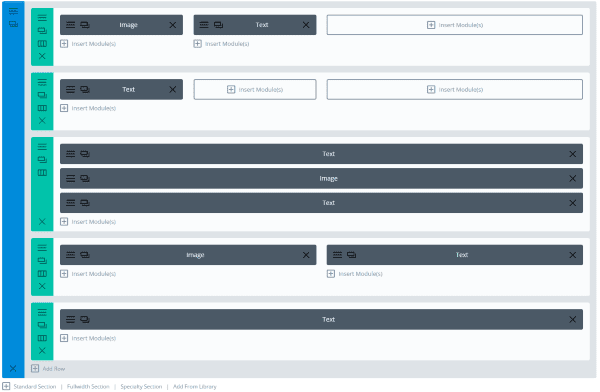Add a new row with Add Row

coord(48,369)
